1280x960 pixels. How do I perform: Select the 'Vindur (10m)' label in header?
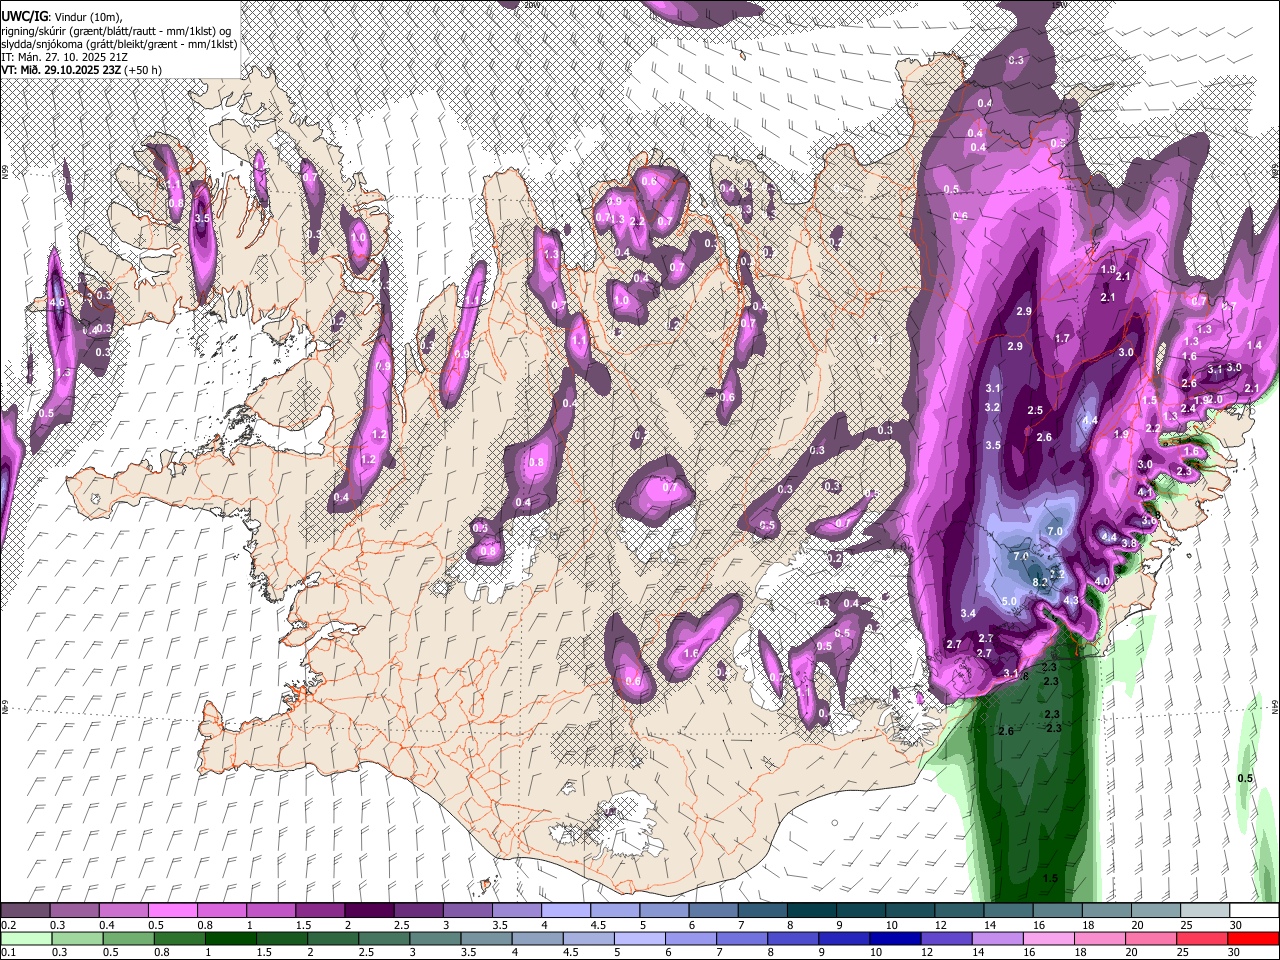pyautogui.click(x=88, y=16)
